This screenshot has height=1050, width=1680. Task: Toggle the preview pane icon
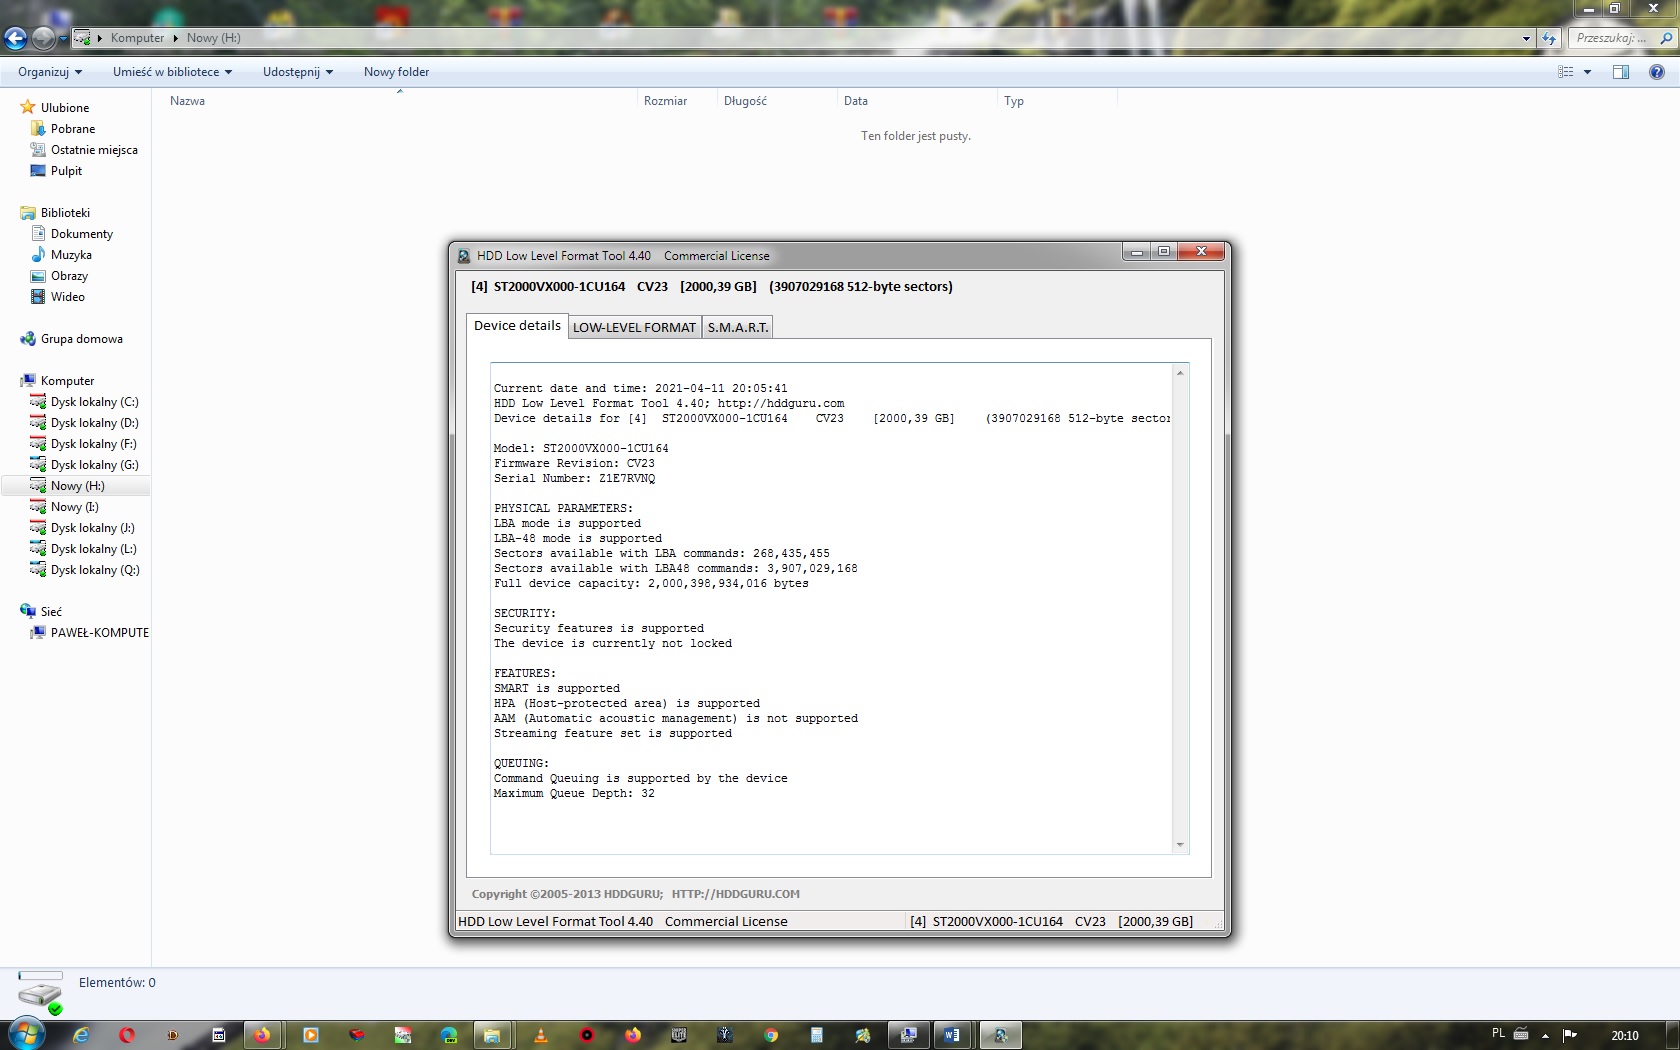pos(1621,72)
